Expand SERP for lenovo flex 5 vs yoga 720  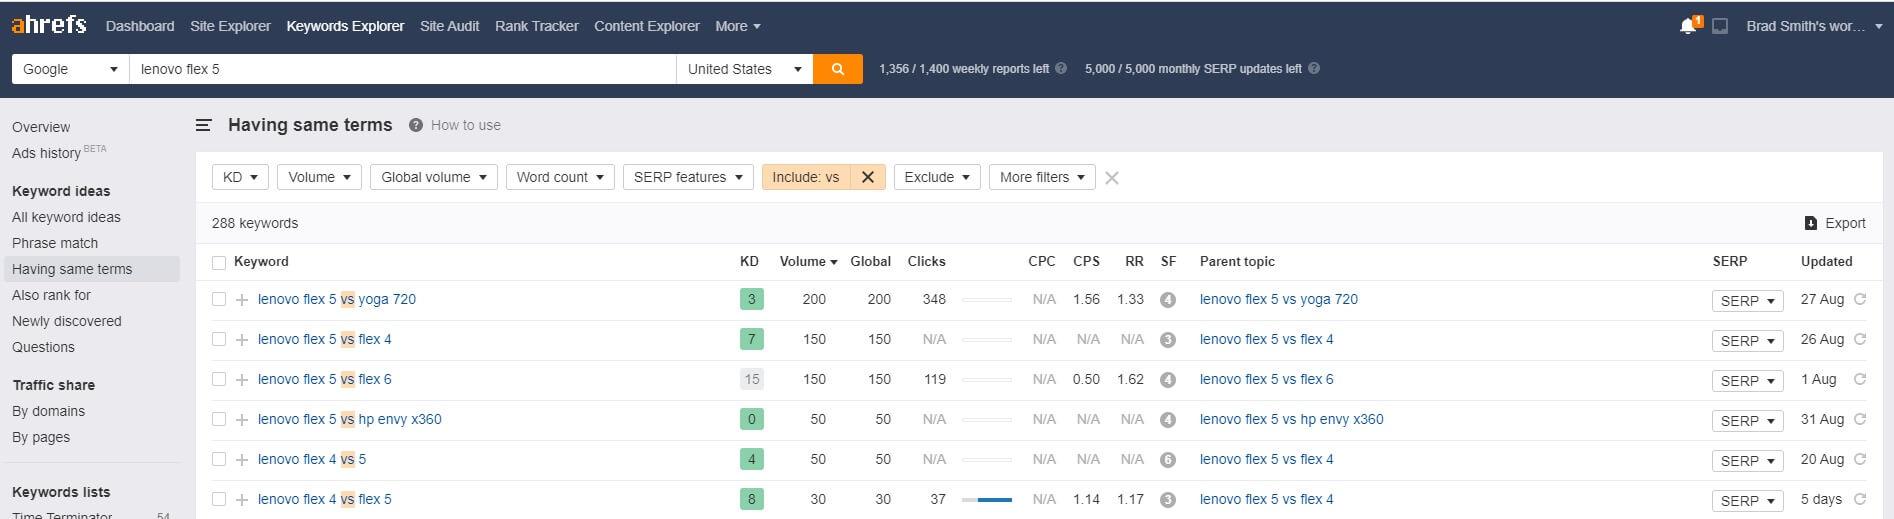click(1747, 300)
